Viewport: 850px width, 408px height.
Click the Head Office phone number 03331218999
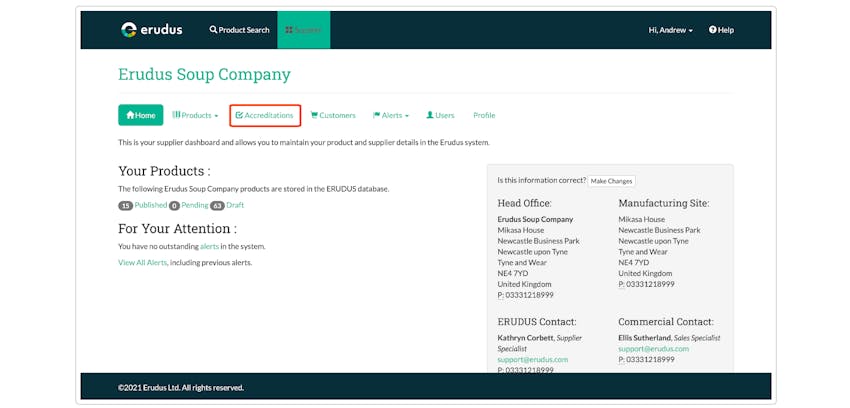529,295
